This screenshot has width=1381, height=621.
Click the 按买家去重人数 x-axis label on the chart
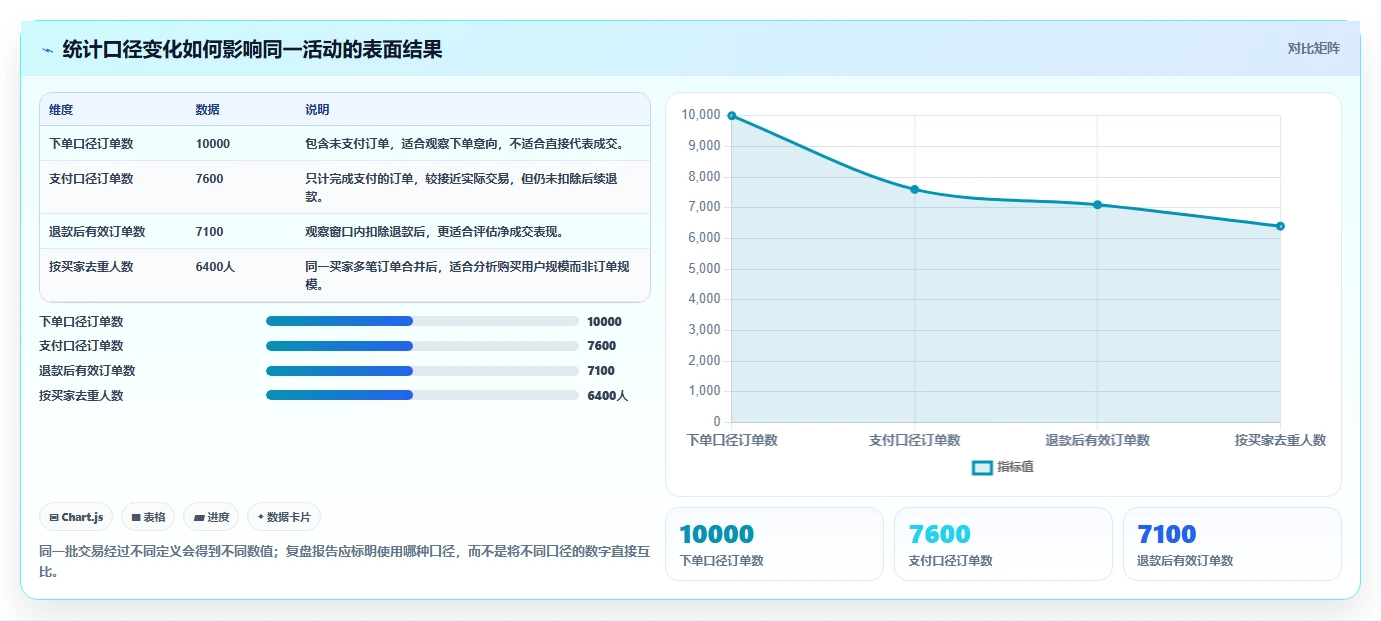pyautogui.click(x=1280, y=440)
